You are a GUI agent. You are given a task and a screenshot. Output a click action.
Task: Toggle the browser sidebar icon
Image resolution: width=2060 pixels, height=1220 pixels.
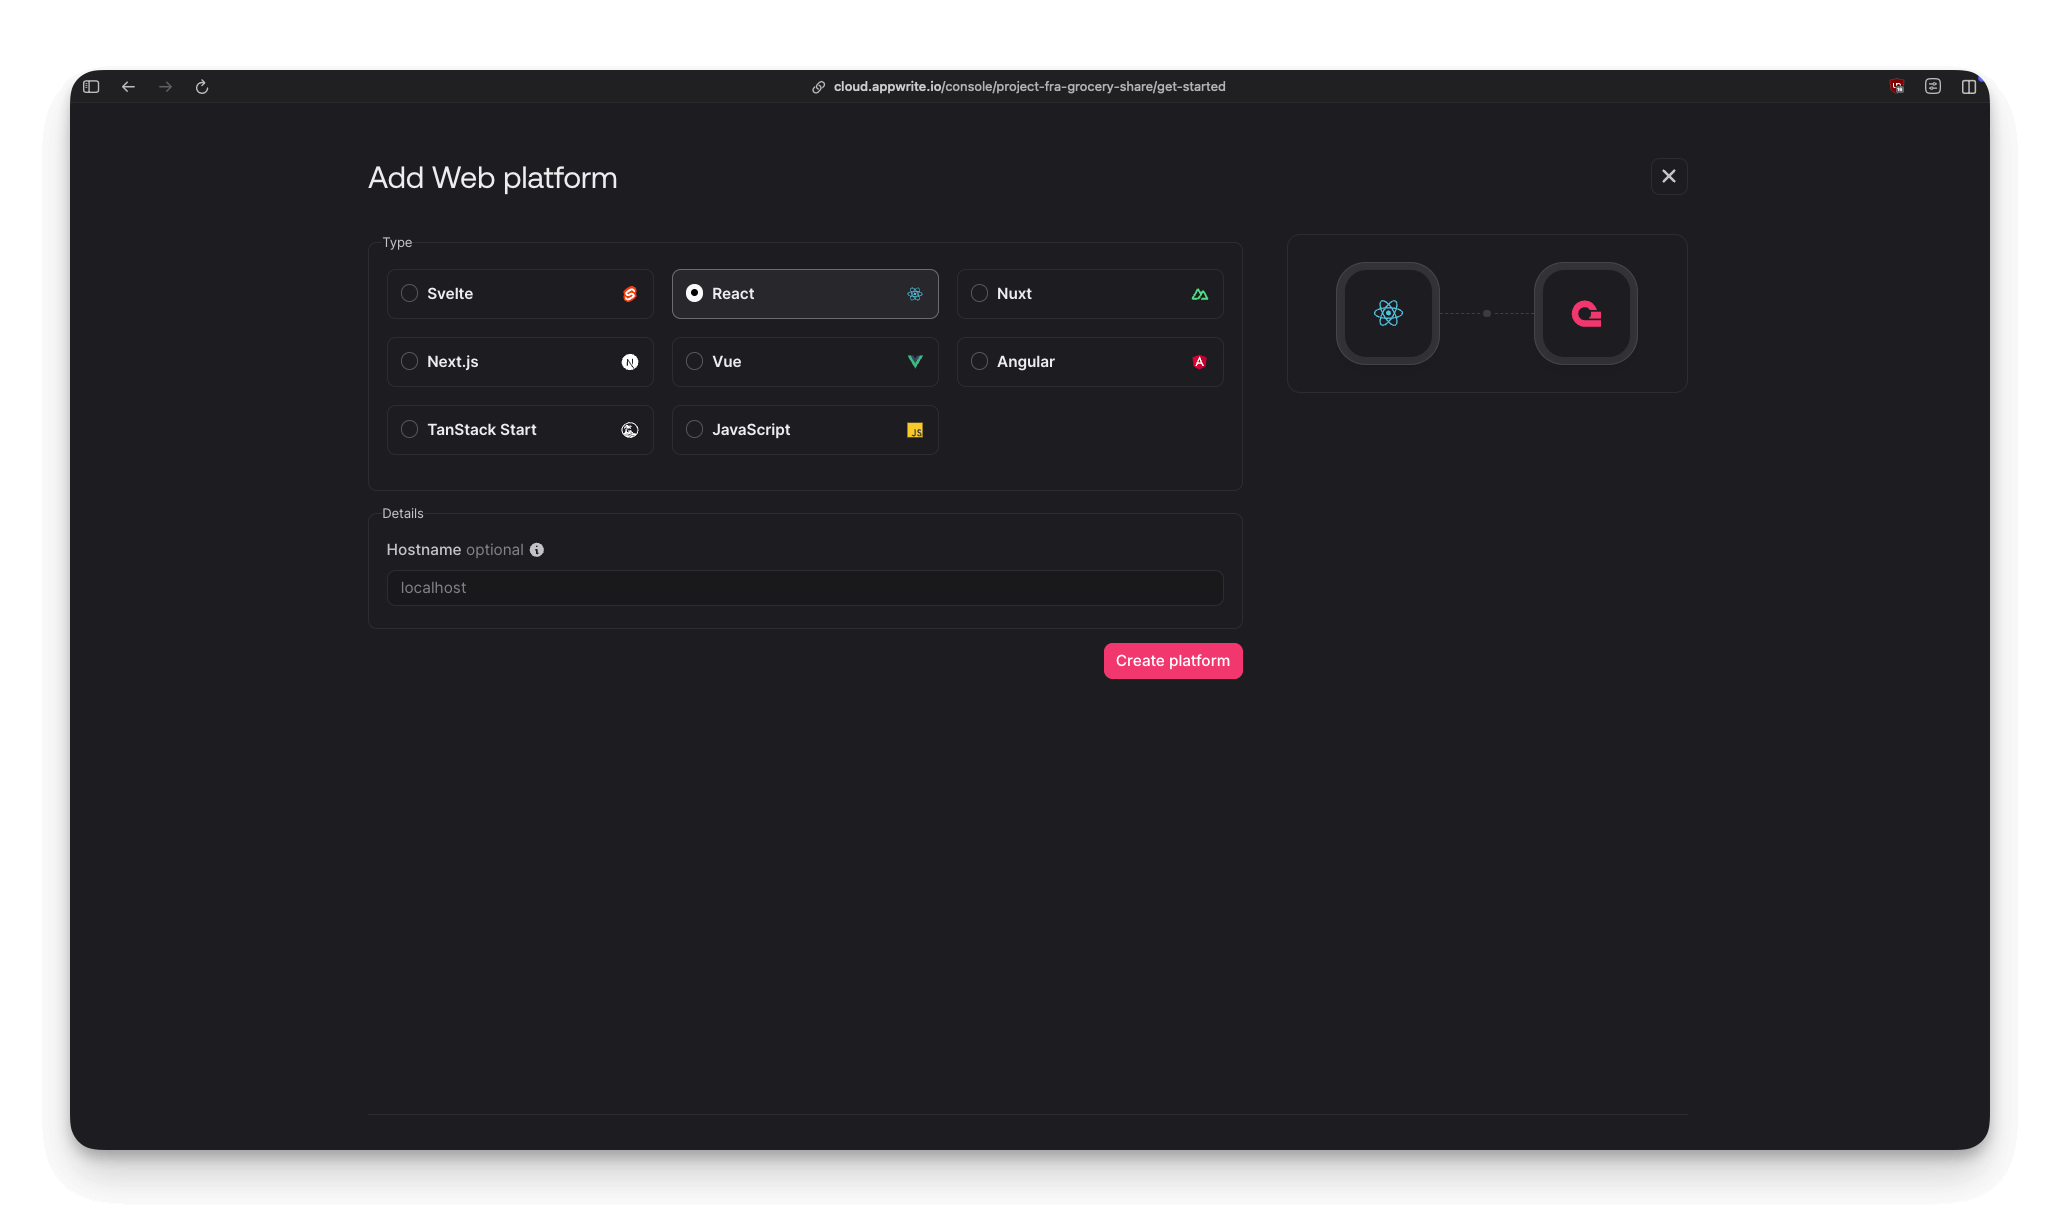coord(90,87)
